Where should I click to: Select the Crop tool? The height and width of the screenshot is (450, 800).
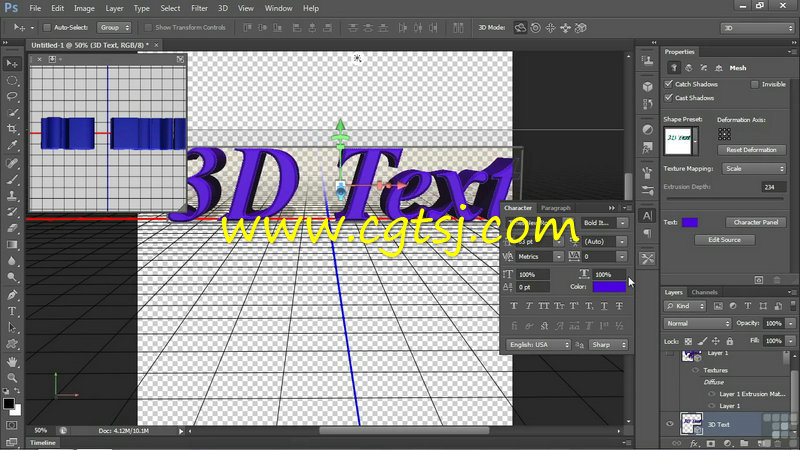(12, 129)
